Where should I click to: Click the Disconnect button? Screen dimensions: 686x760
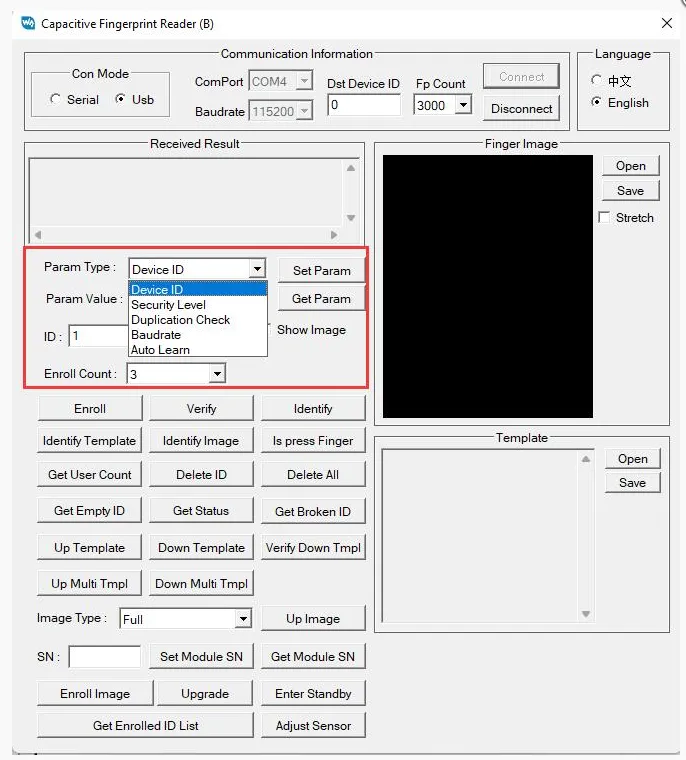tap(521, 109)
